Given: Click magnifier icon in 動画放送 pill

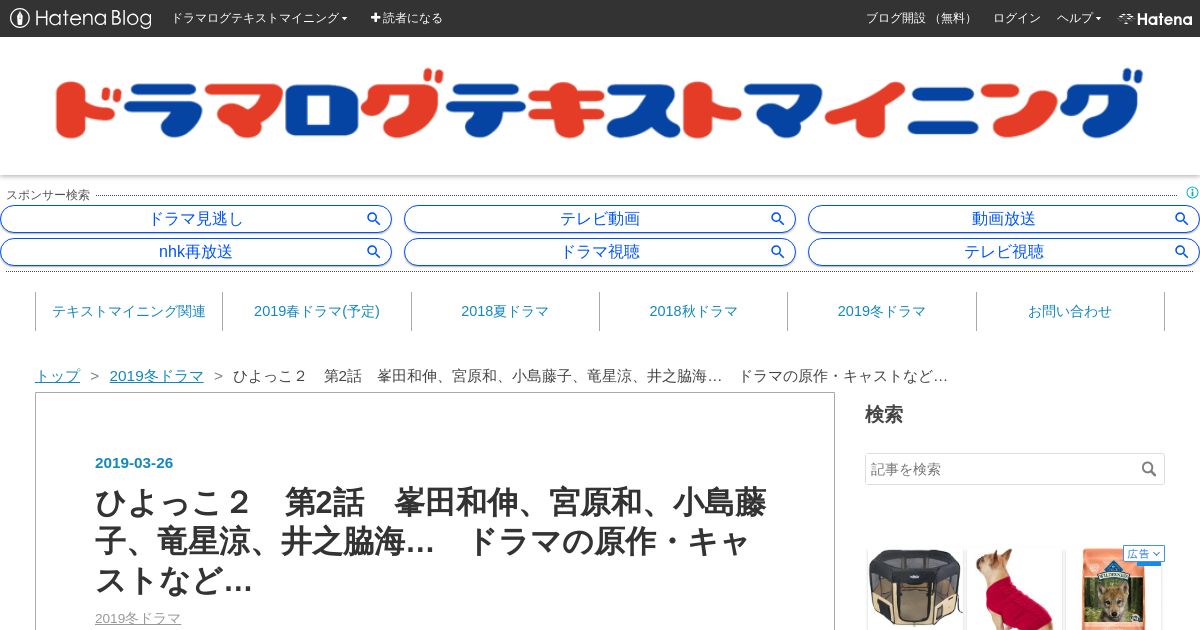Looking at the screenshot, I should (1181, 219).
